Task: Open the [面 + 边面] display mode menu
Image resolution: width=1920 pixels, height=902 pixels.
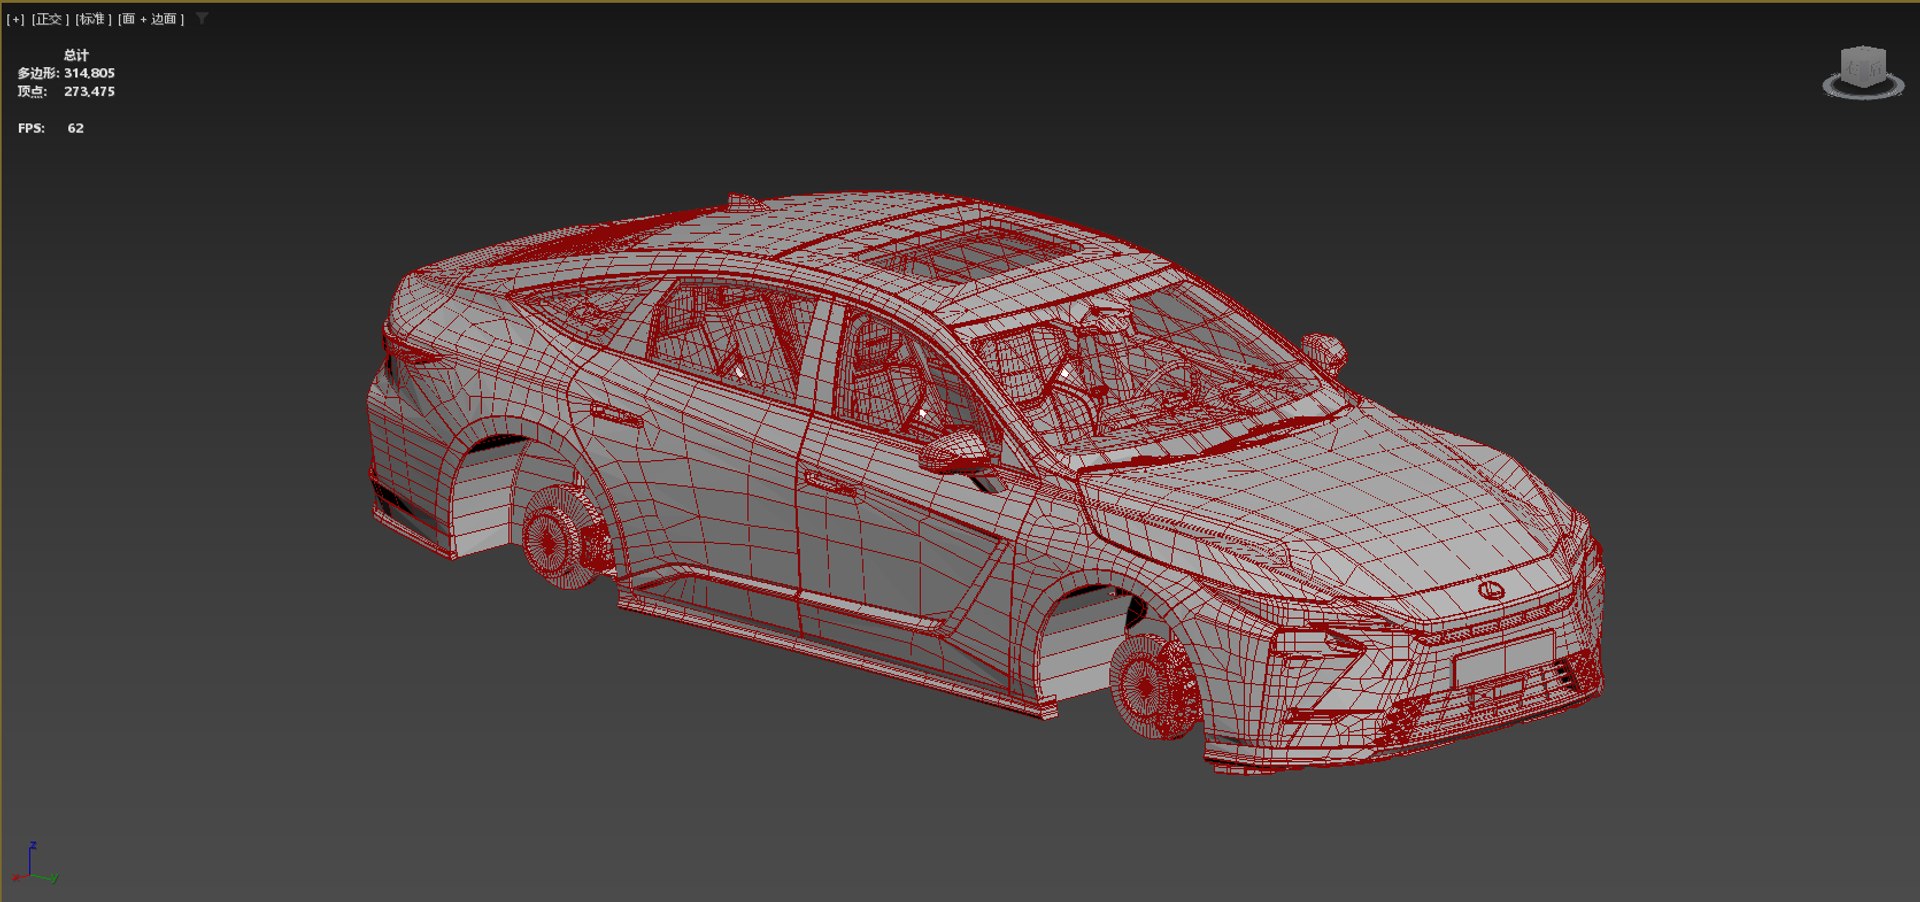Action: [x=151, y=19]
